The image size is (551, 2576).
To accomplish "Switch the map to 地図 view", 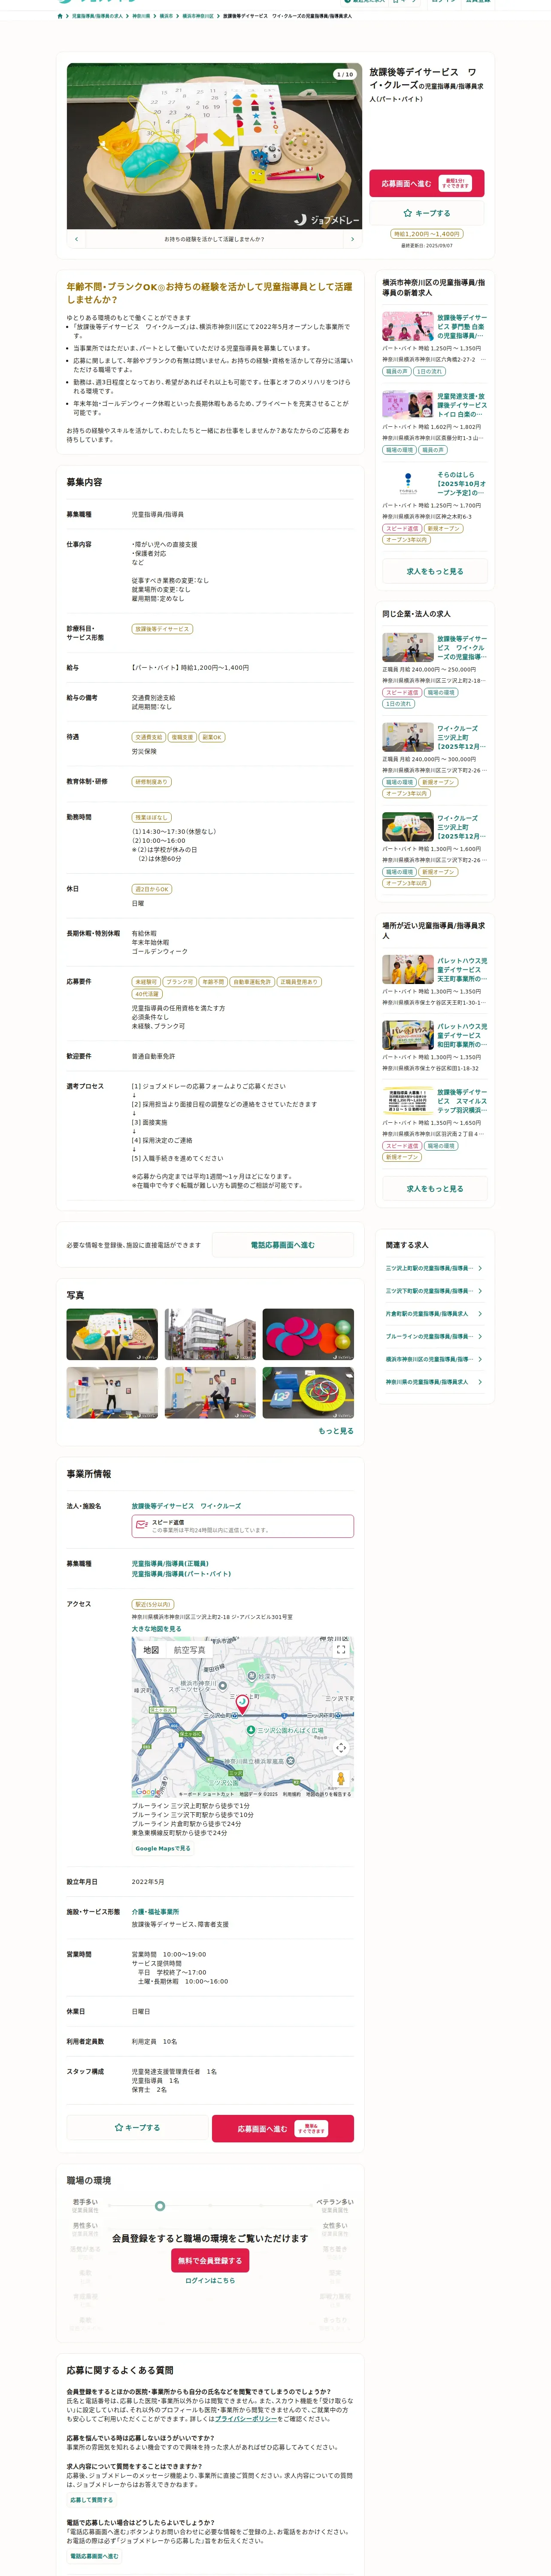I will tap(151, 1650).
